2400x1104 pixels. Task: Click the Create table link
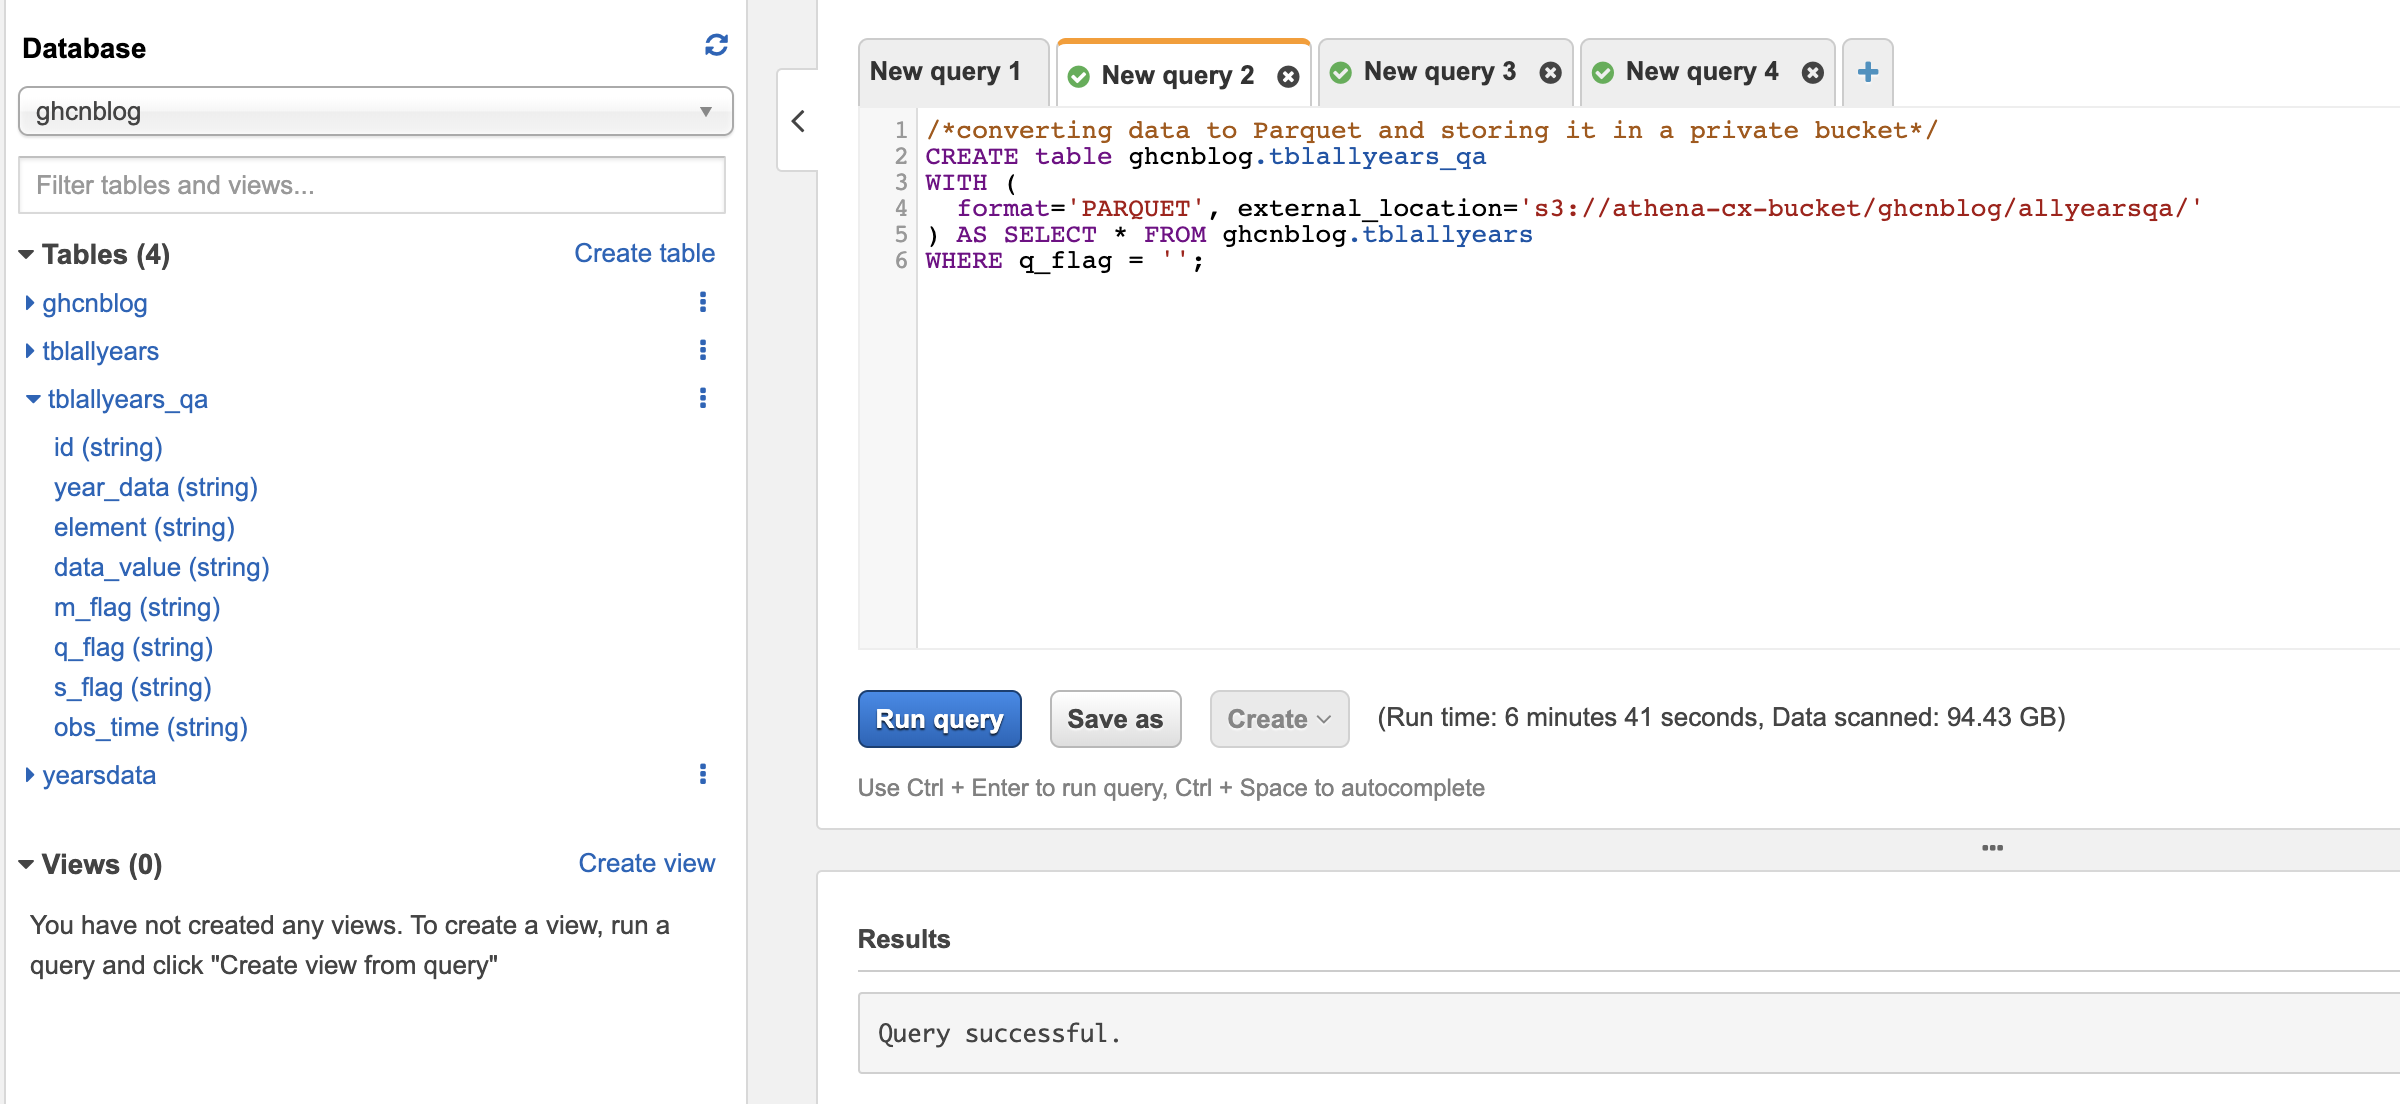[644, 254]
